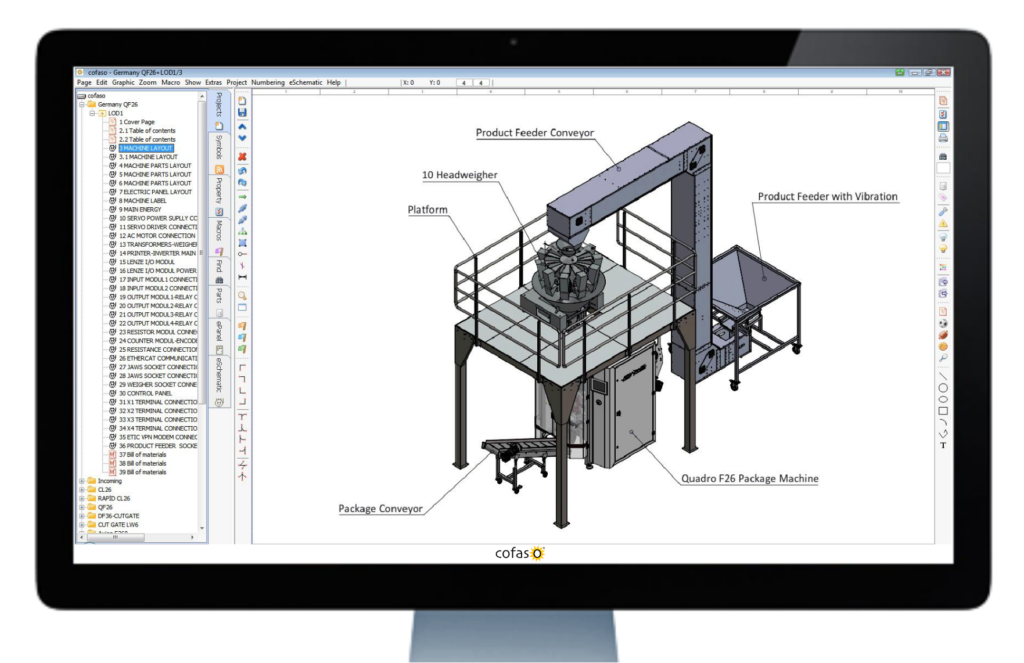The image size is (1024, 663).
Task: Click the blue down arrow icon
Action: (x=242, y=138)
